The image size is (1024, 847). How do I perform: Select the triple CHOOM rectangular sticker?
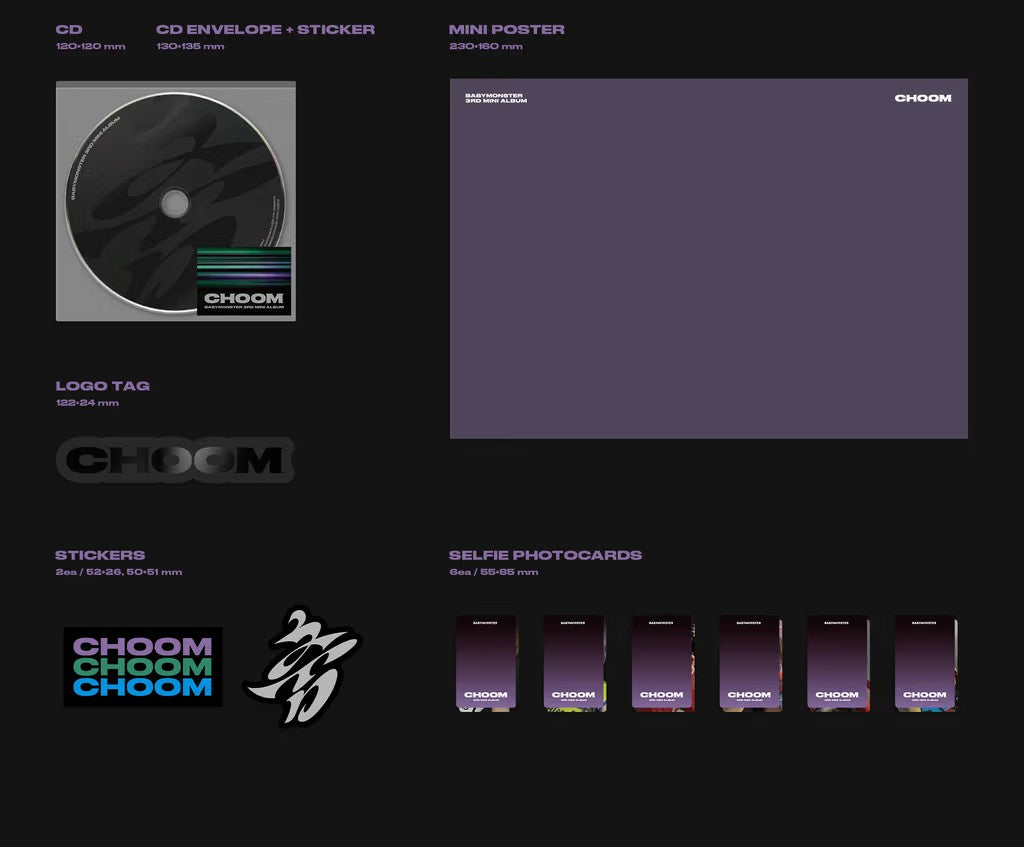click(x=143, y=667)
